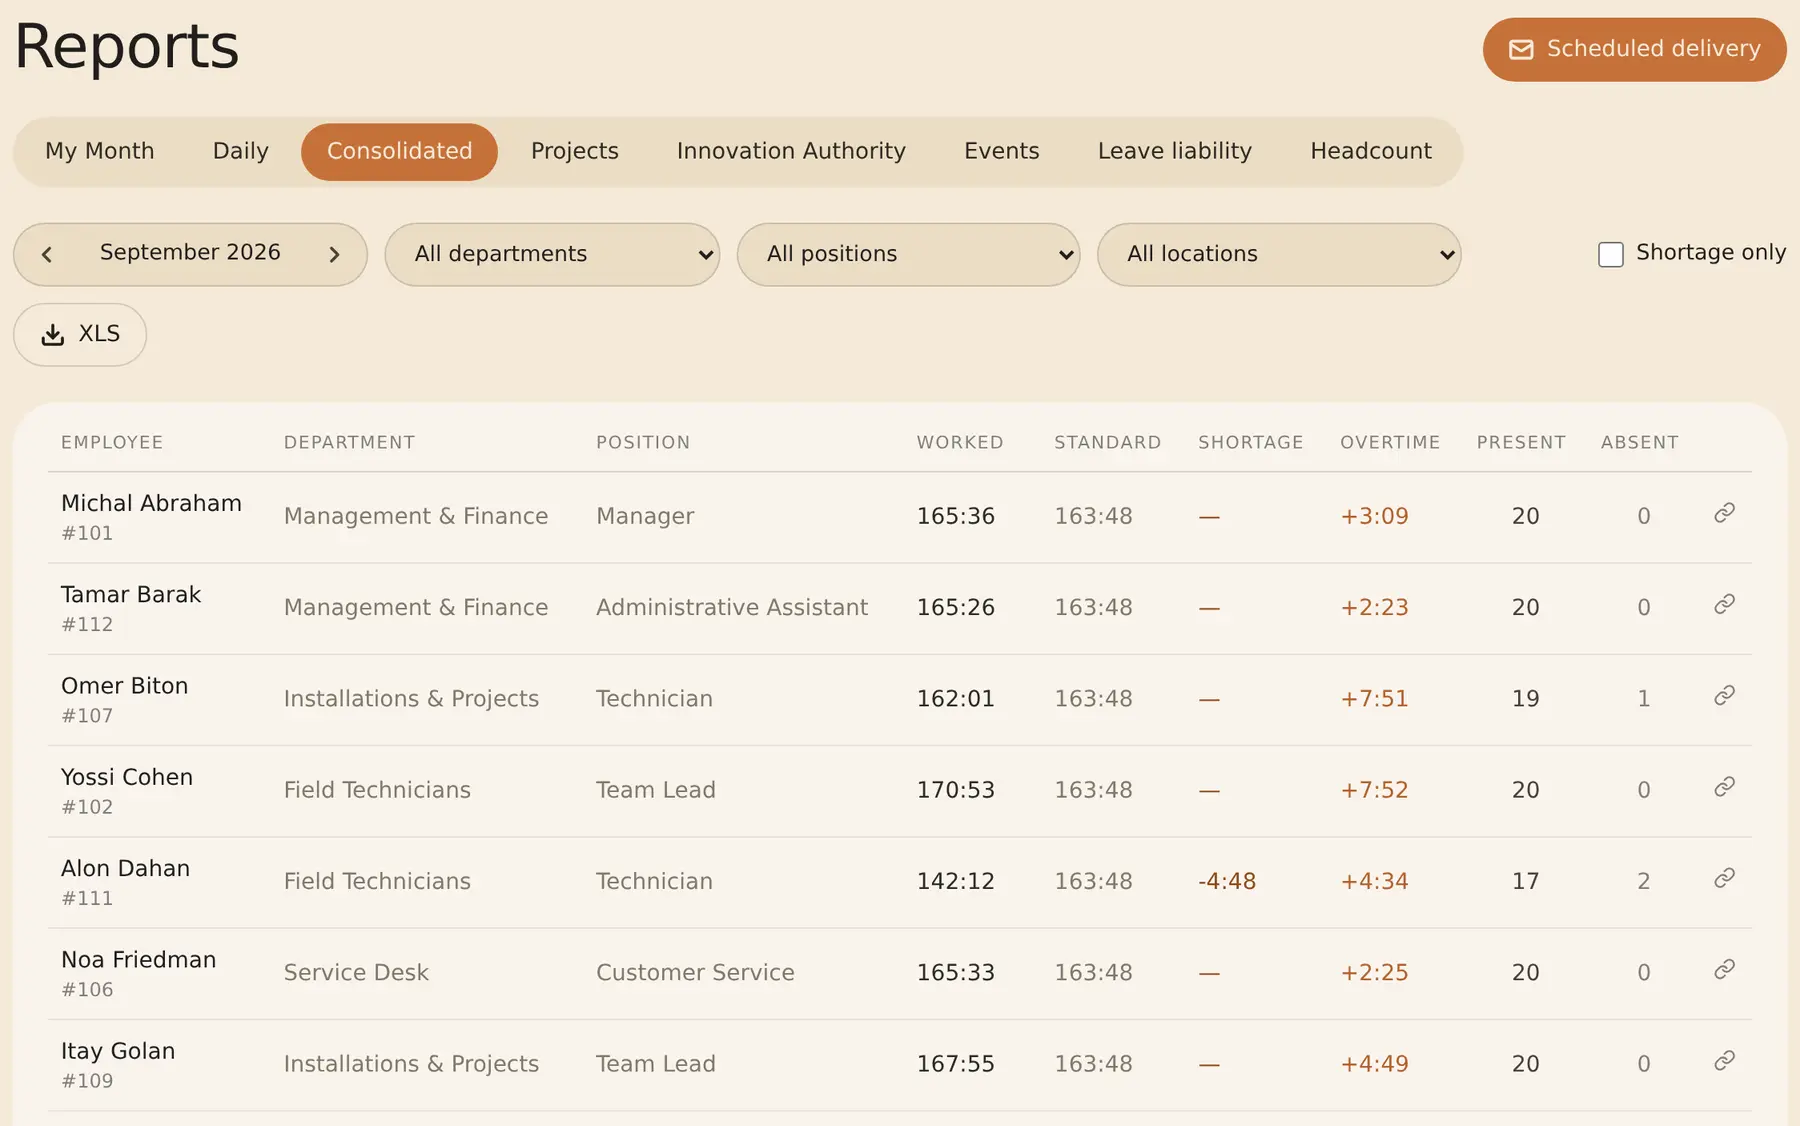Viewport: 1800px width, 1126px height.
Task: Click link icon in Tamar Barak row
Action: pos(1724,604)
